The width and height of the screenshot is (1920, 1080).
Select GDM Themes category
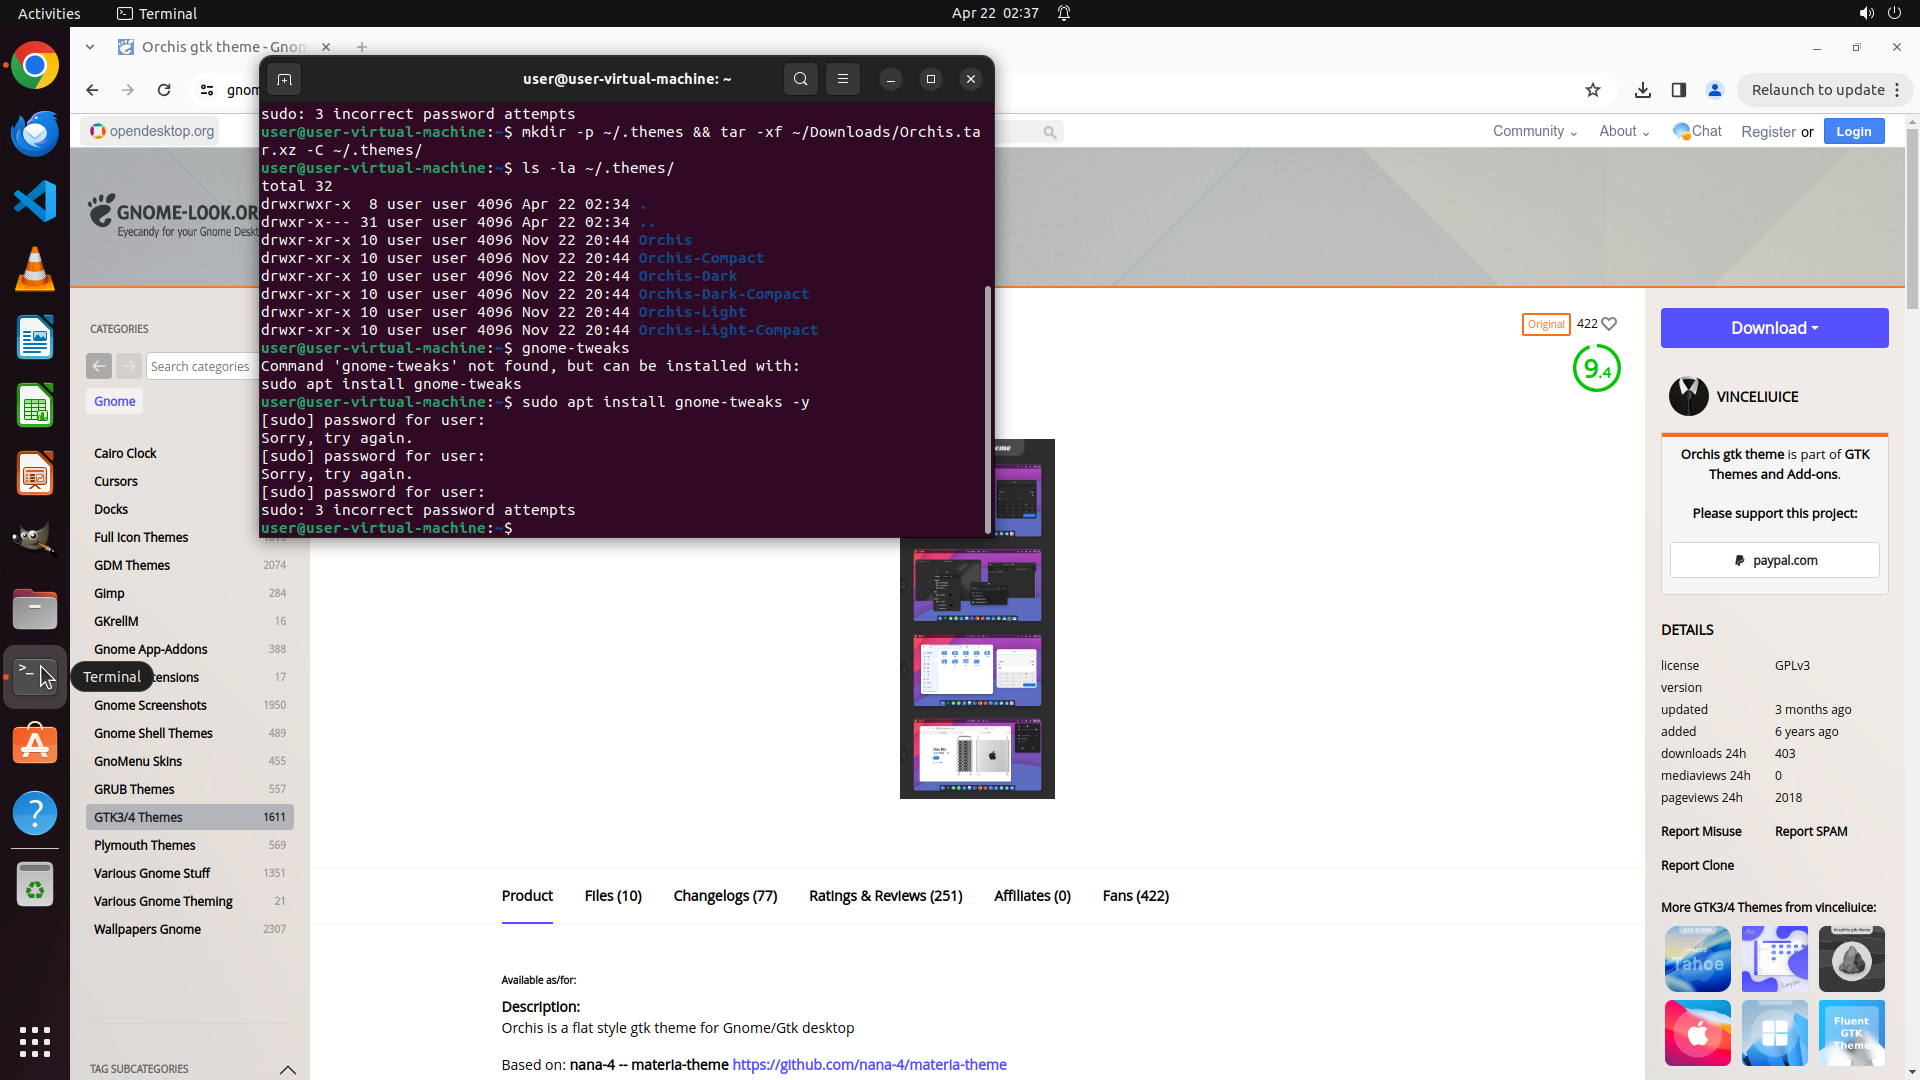click(132, 565)
